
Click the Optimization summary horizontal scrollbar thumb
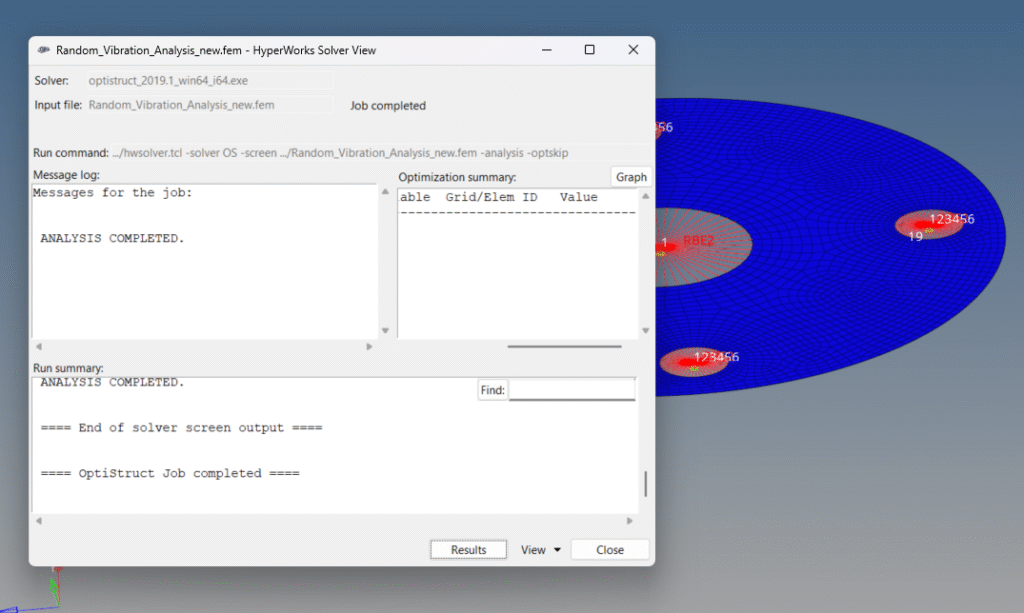point(564,347)
